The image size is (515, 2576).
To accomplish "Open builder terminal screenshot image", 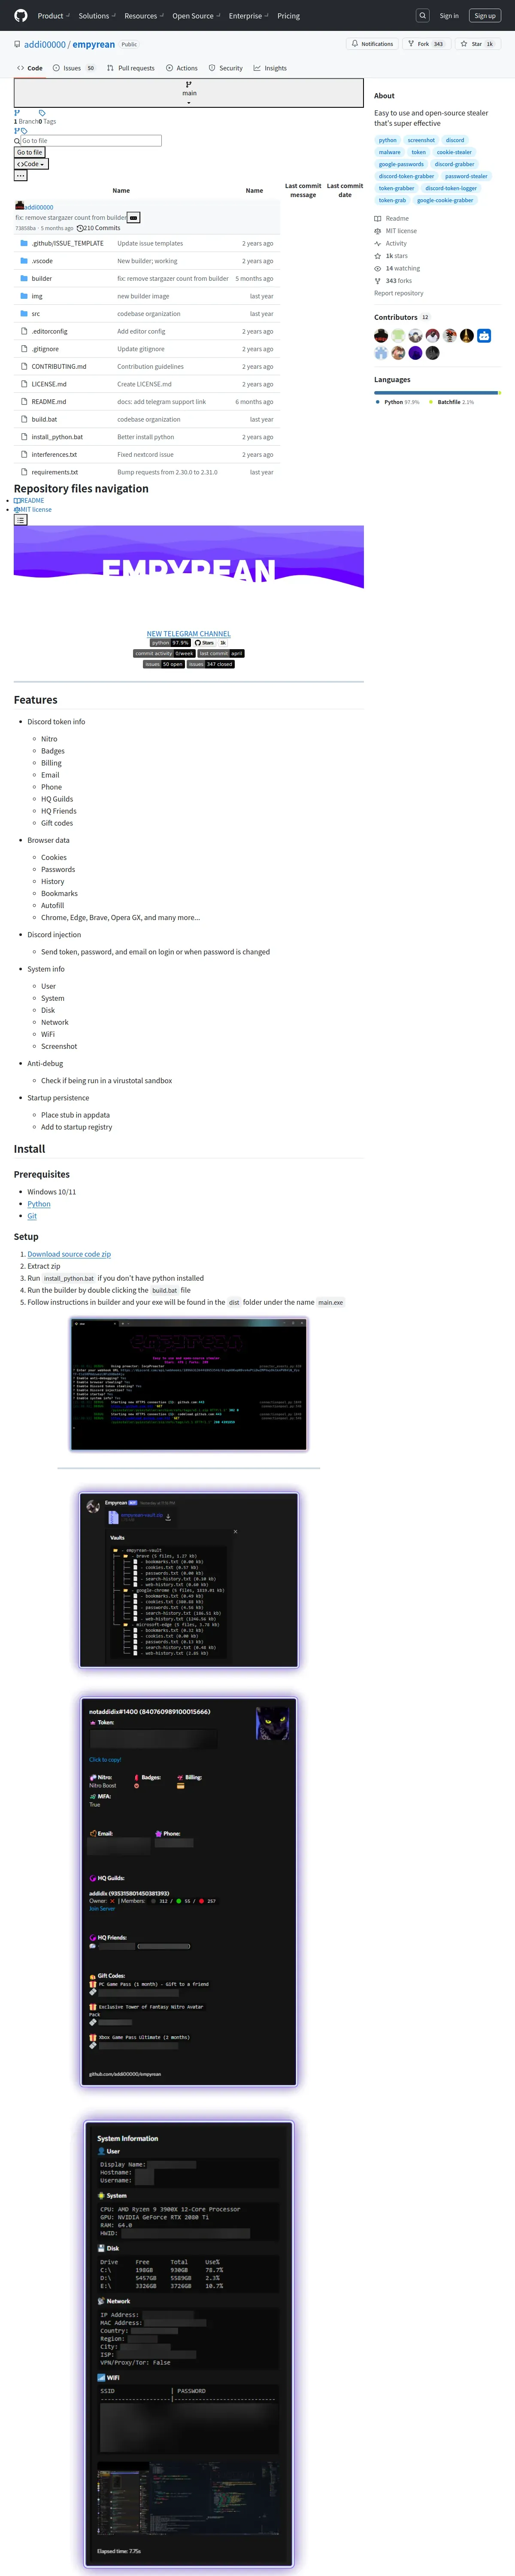I will (189, 1385).
